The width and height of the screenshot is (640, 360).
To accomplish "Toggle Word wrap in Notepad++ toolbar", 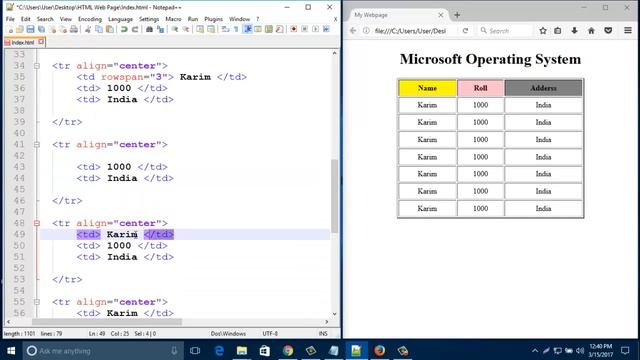I will tap(225, 29).
